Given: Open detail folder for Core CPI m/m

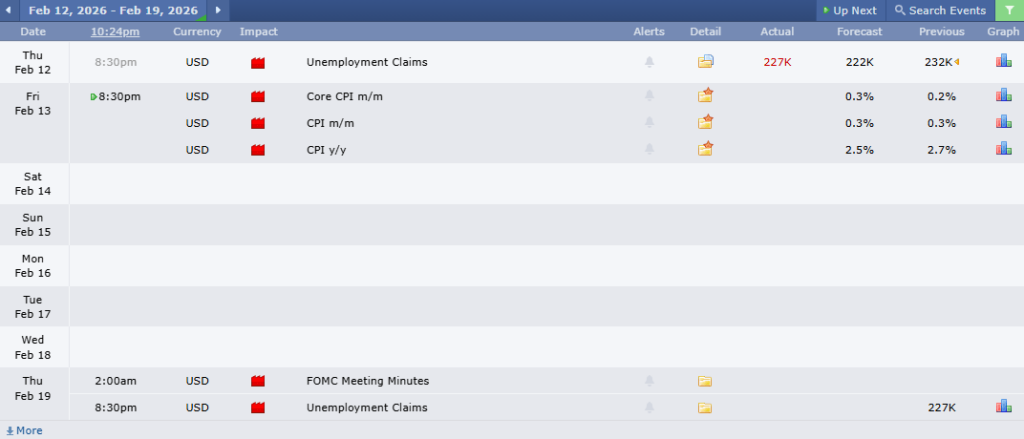Looking at the screenshot, I should (x=706, y=96).
